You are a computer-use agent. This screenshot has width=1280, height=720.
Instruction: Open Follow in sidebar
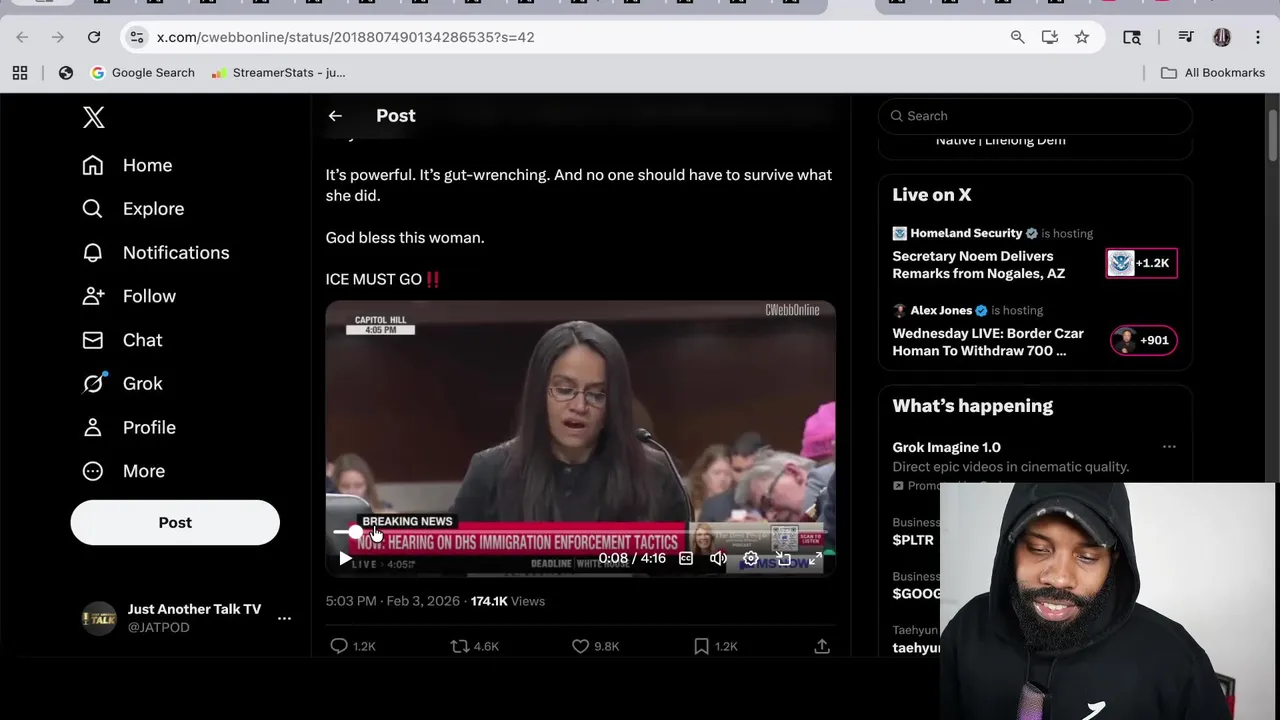[129, 296]
